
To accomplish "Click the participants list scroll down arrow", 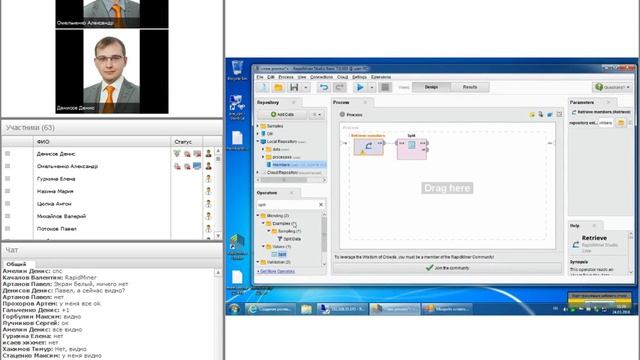I will click(x=218, y=236).
